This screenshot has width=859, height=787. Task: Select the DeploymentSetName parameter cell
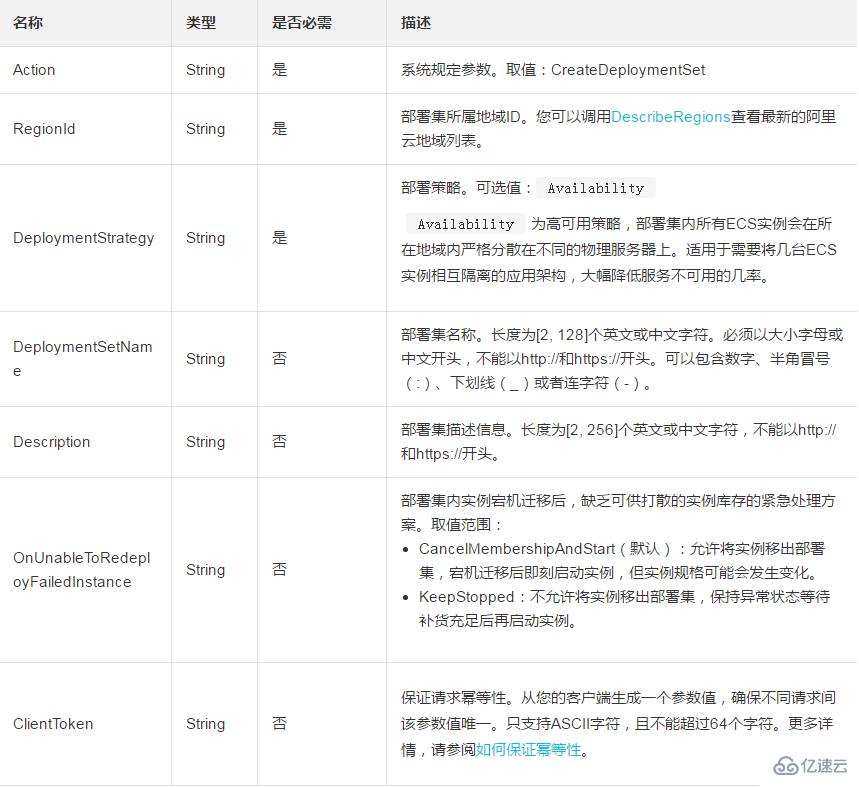click(82, 359)
